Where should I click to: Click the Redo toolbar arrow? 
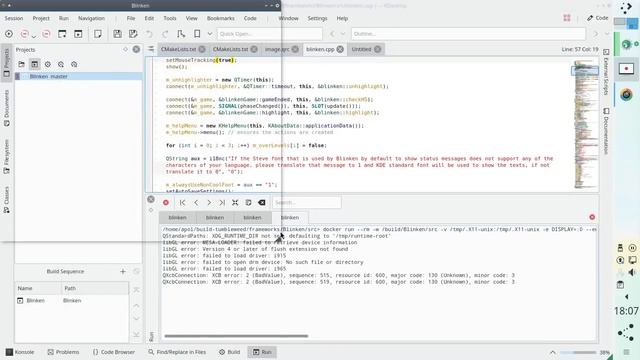coord(165,34)
